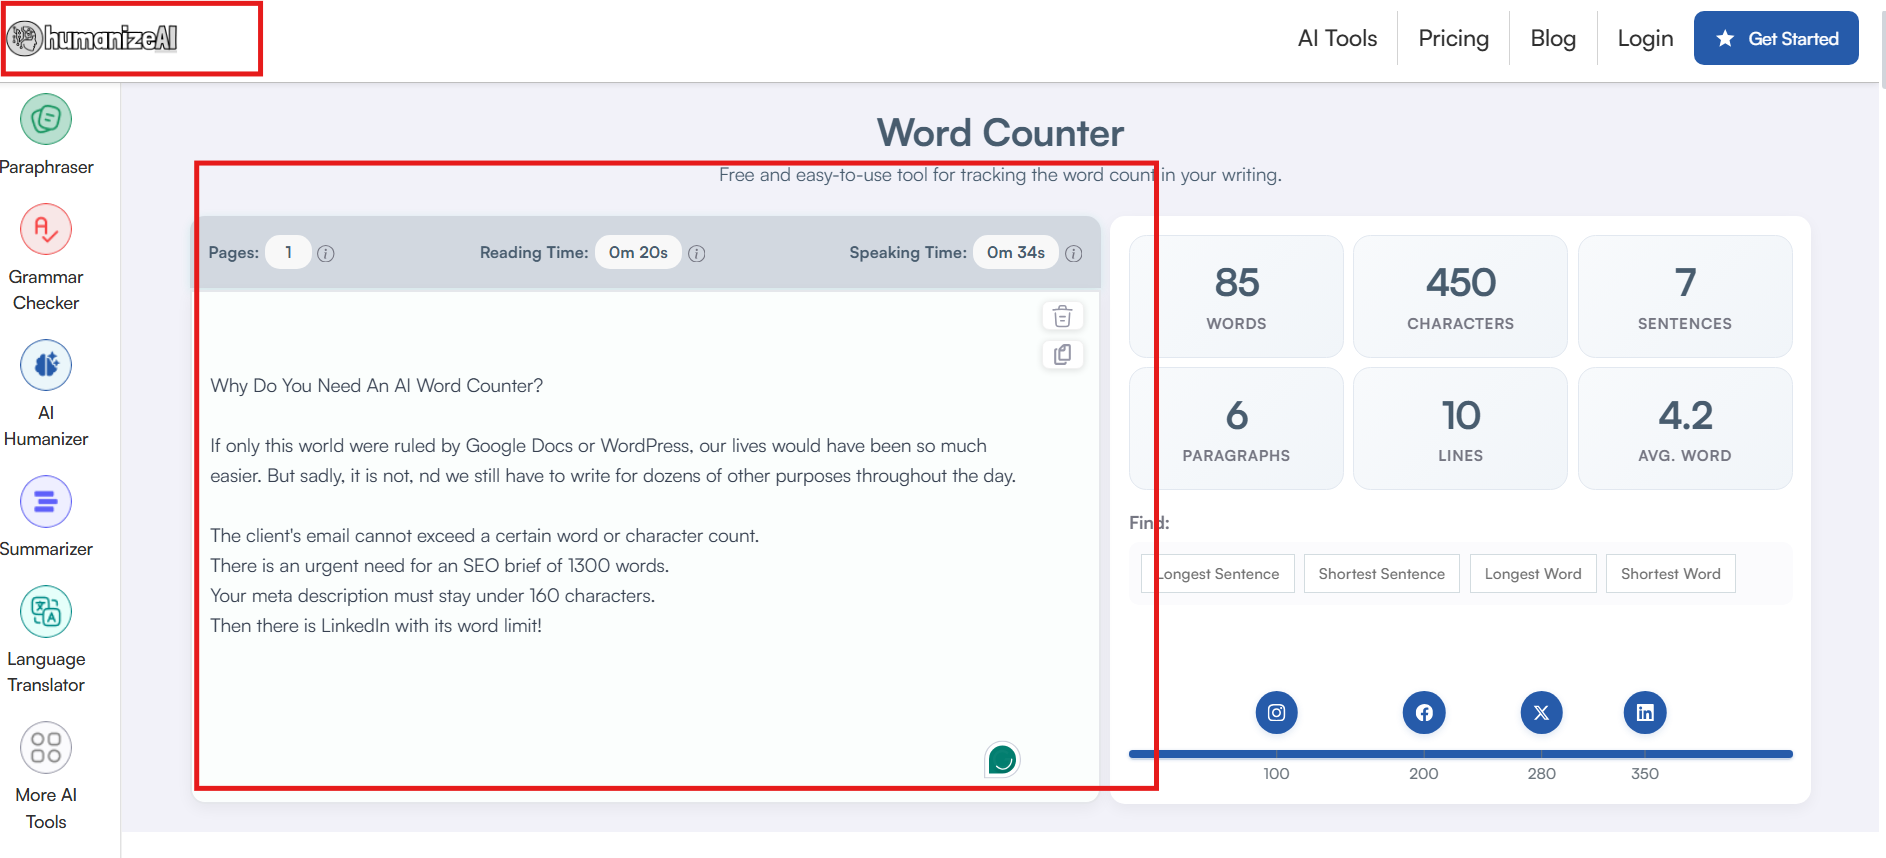Show More AI Tools grid icon
Screen dimensions: 1886x858
coord(46,748)
